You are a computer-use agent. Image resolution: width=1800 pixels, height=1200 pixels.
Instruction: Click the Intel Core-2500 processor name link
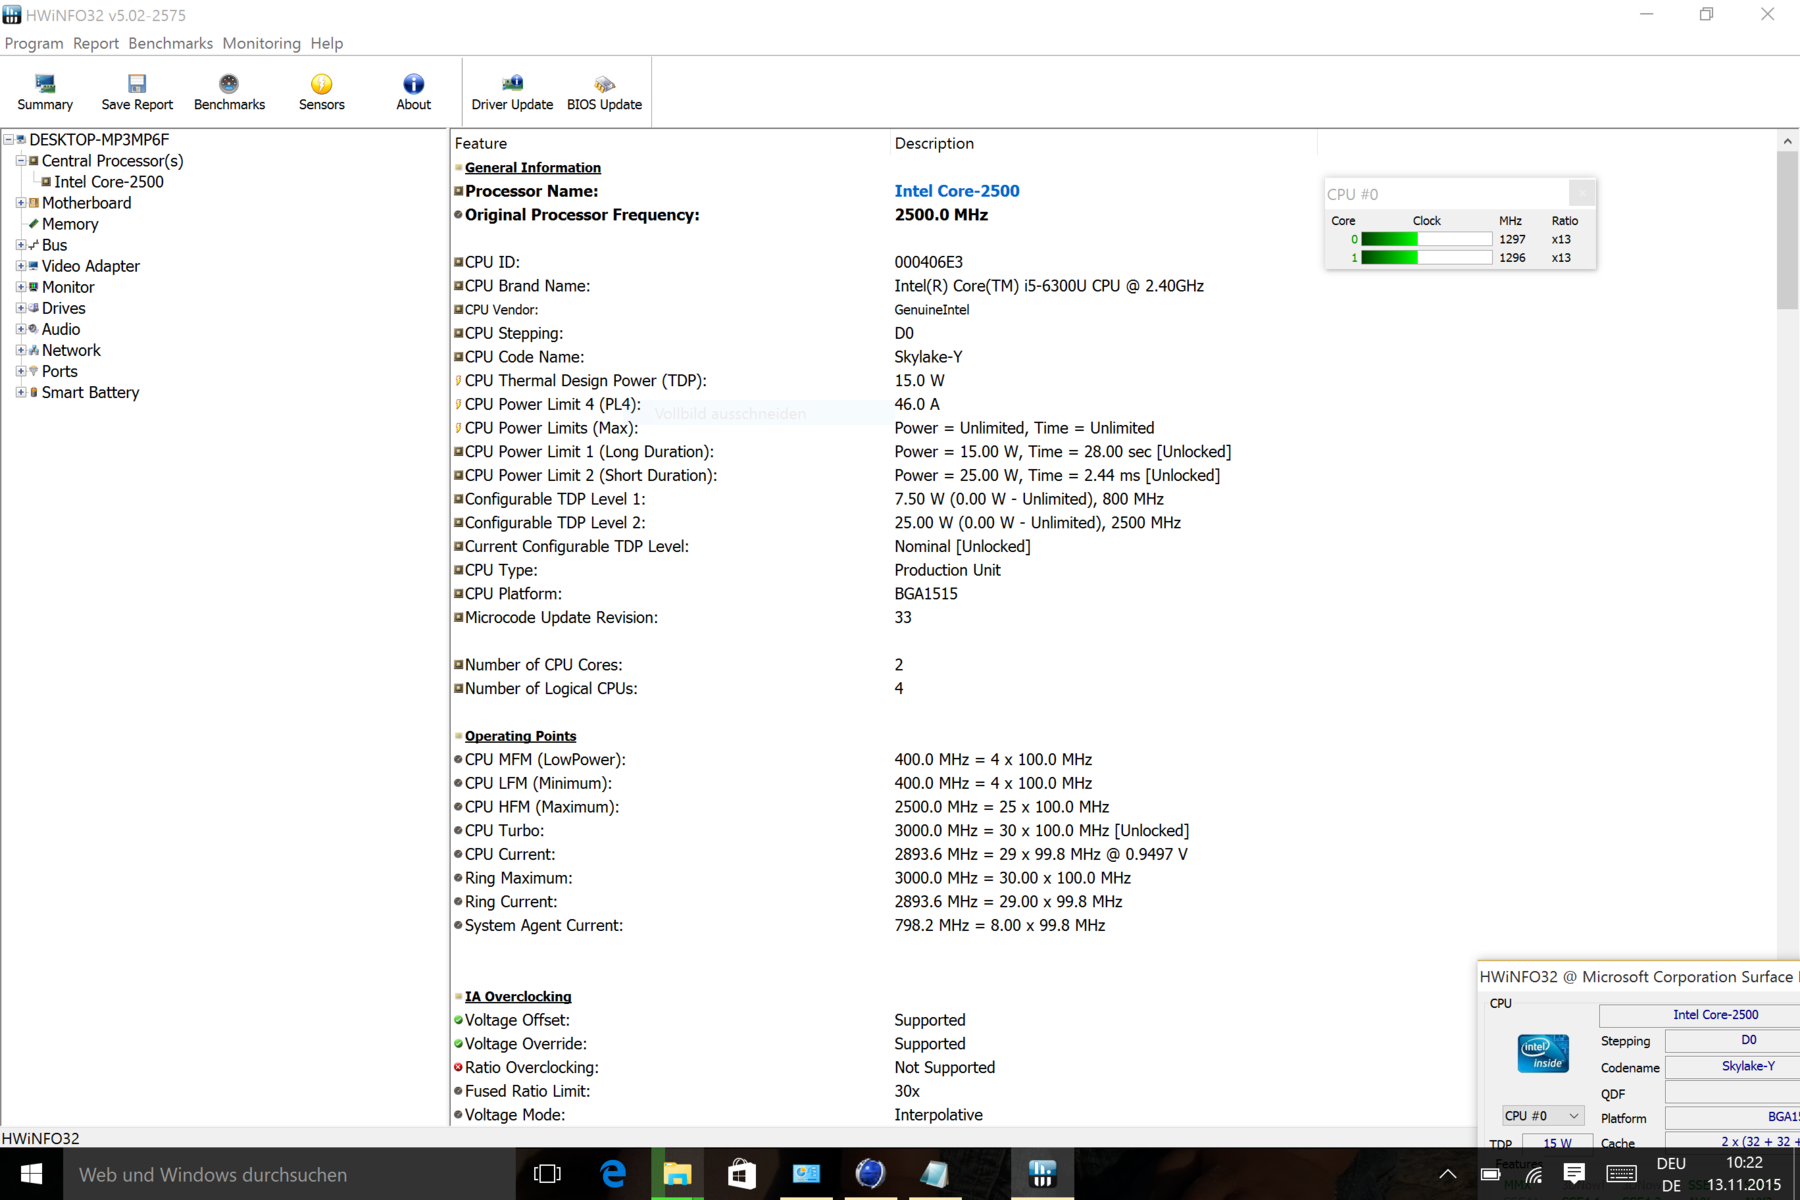point(957,191)
